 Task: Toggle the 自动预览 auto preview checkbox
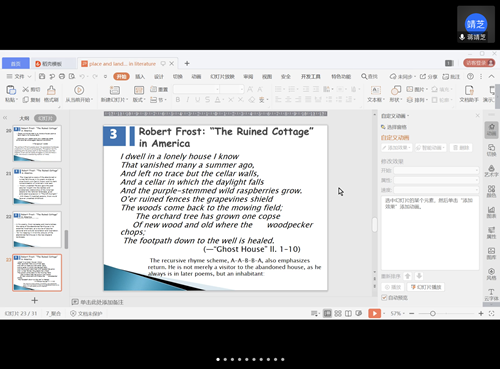point(384,297)
